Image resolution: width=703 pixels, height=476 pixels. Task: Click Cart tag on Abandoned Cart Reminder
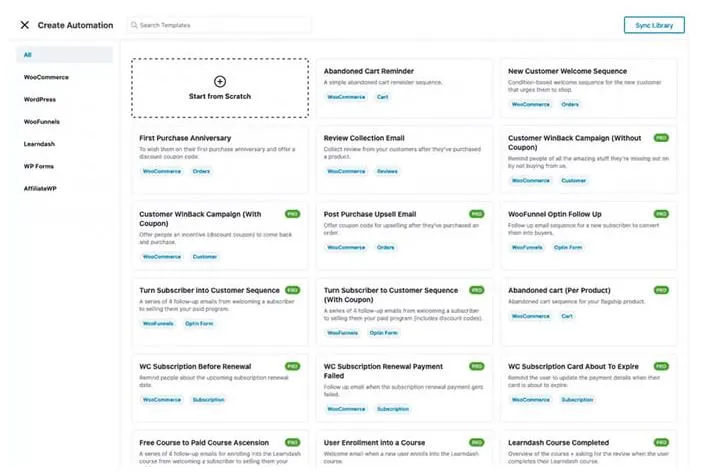382,97
